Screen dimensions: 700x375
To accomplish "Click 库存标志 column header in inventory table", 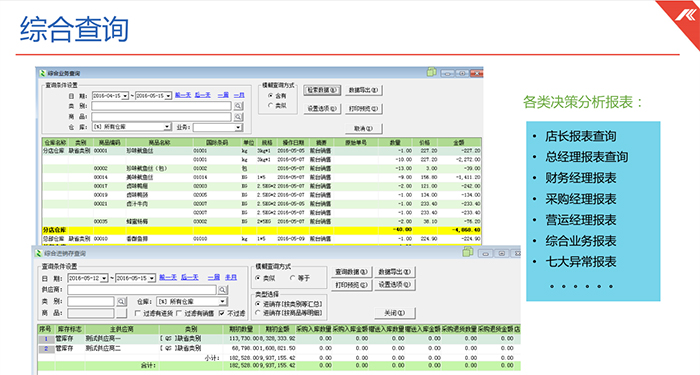I will pos(69,329).
